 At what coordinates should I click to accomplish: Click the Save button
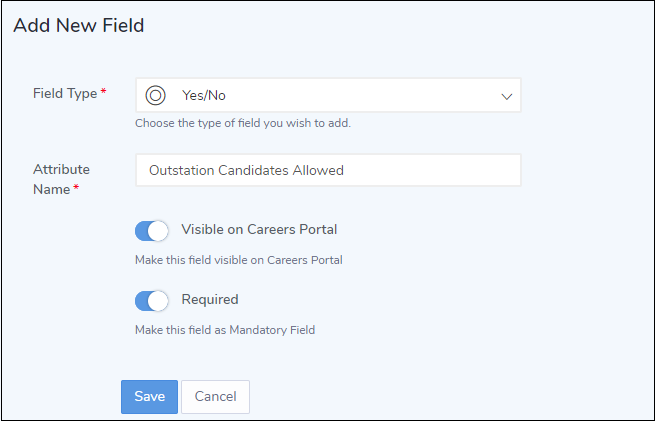tap(149, 397)
